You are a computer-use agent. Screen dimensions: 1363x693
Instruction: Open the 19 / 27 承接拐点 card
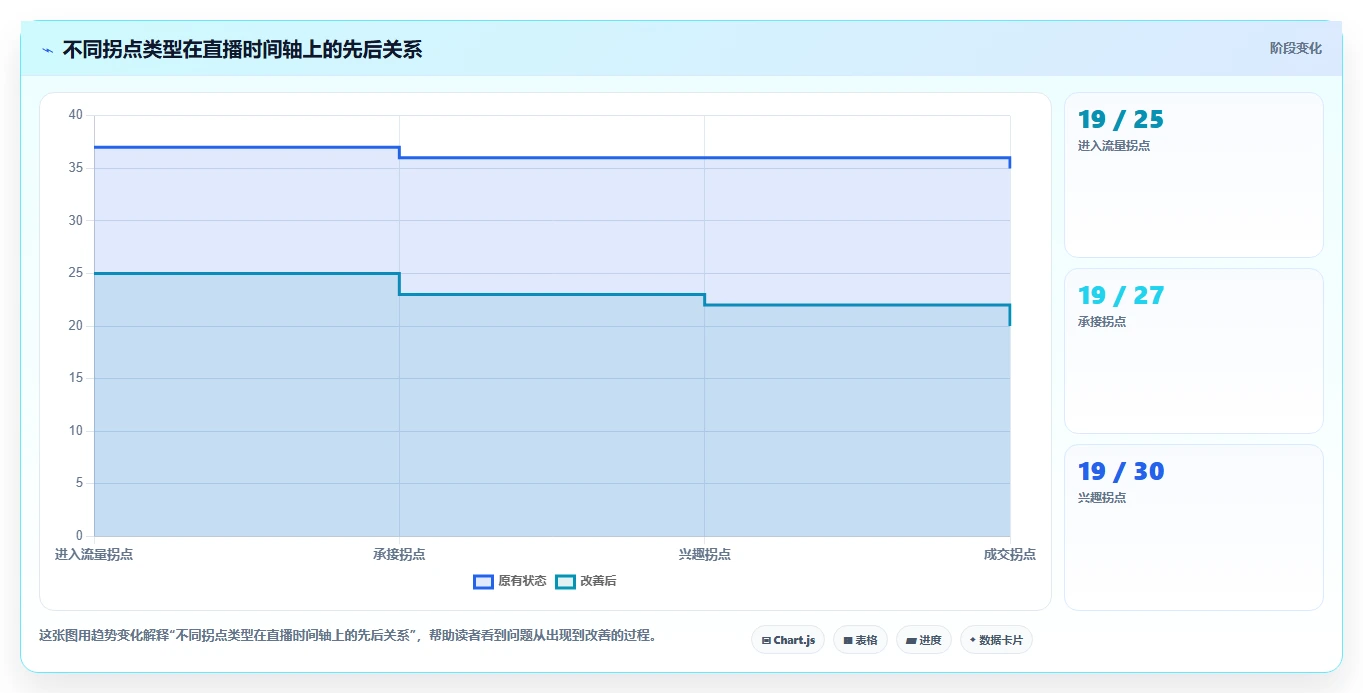point(1194,351)
